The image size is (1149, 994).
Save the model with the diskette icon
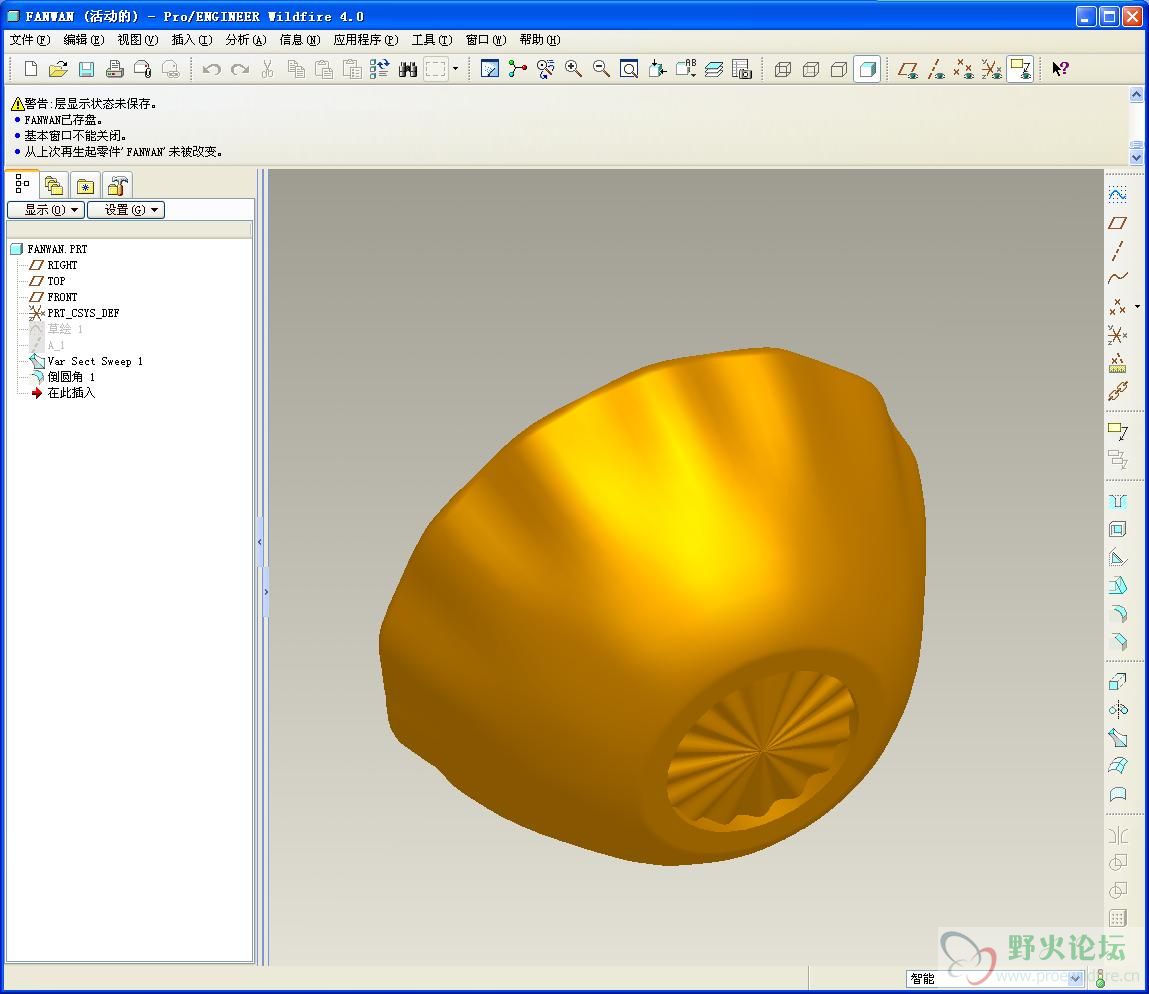86,69
